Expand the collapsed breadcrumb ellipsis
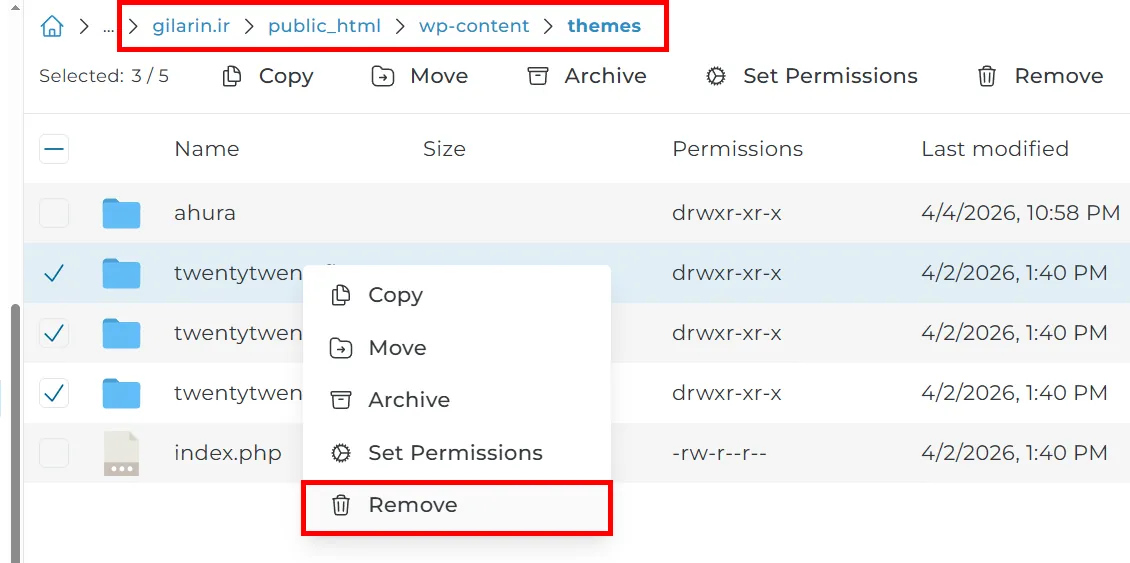 [108, 27]
